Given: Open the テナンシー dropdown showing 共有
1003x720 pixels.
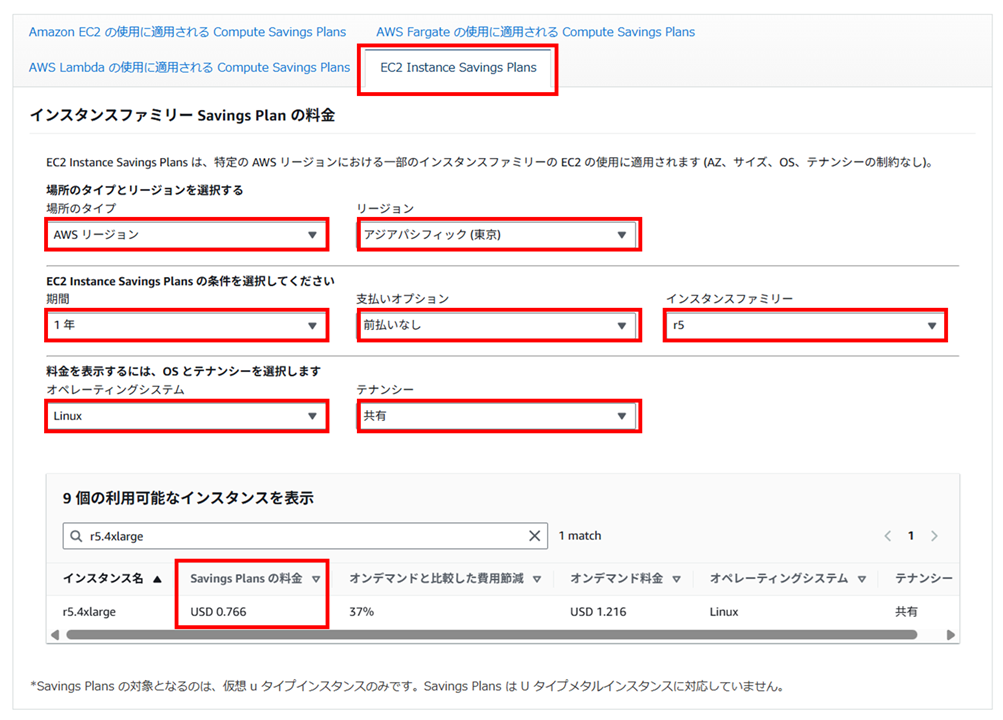Looking at the screenshot, I should tap(496, 416).
